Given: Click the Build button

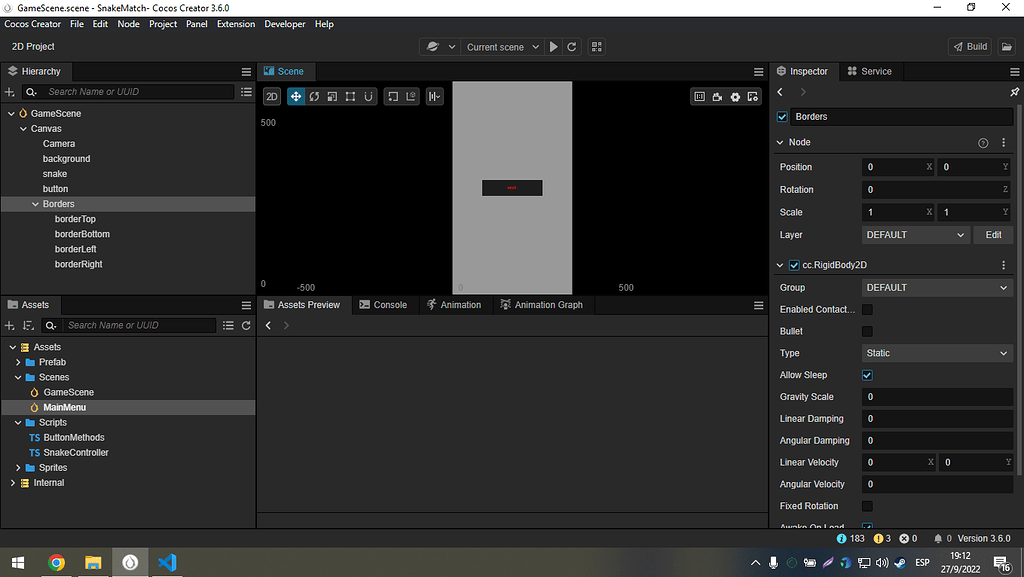Looking at the screenshot, I should [970, 47].
